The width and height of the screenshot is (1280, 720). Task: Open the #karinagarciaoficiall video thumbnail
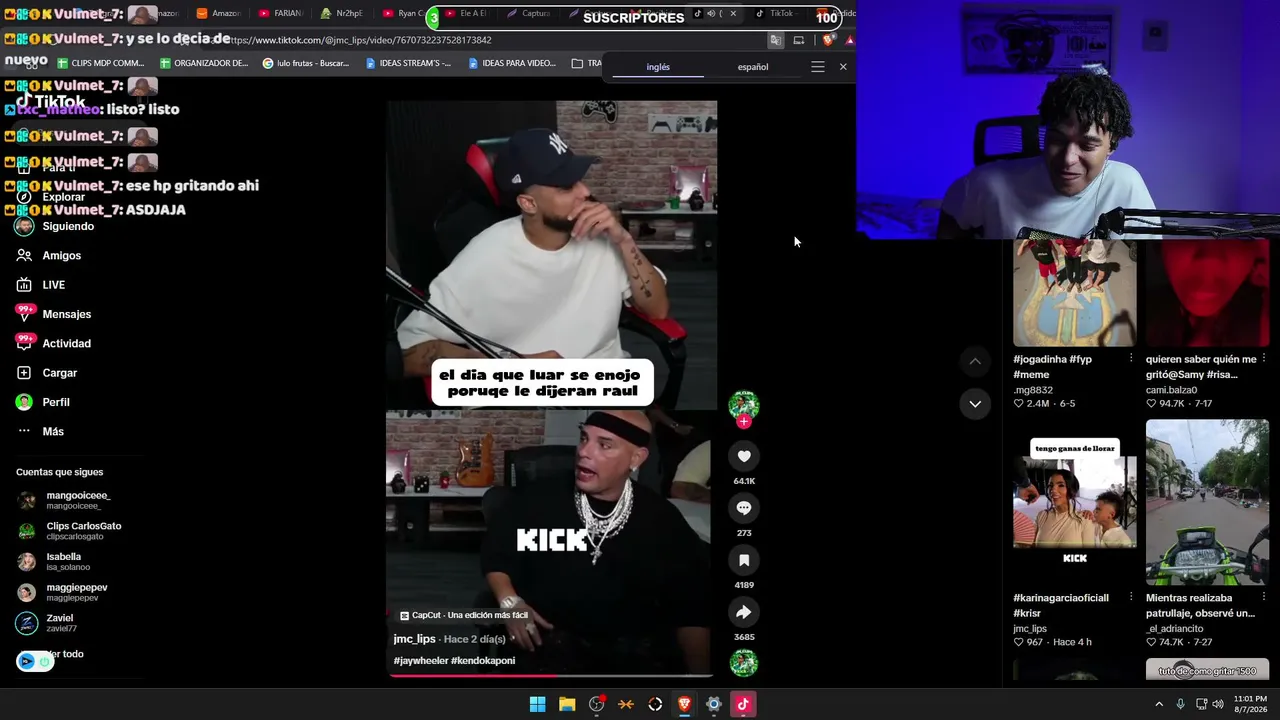pos(1075,502)
